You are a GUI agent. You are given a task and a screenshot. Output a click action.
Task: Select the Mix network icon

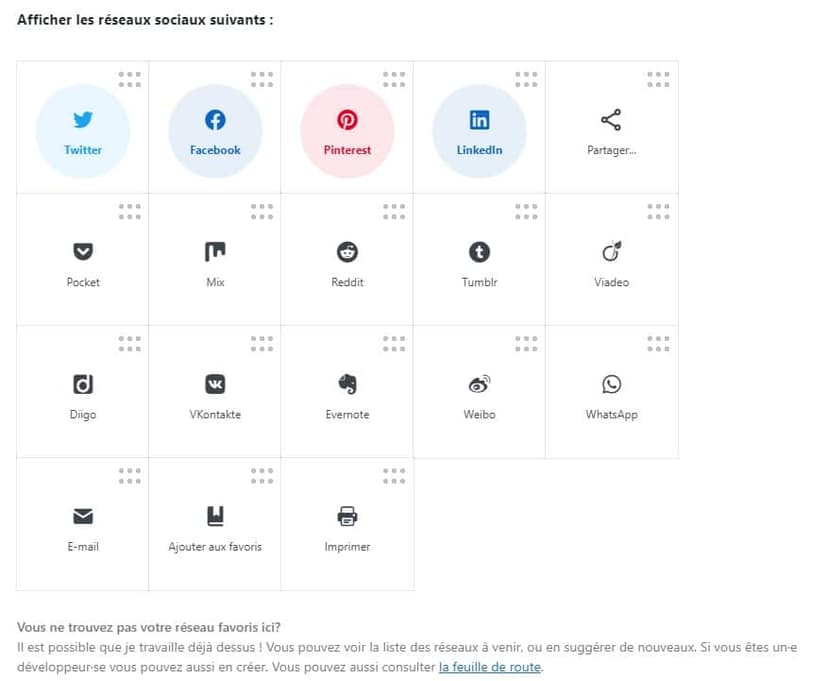215,252
